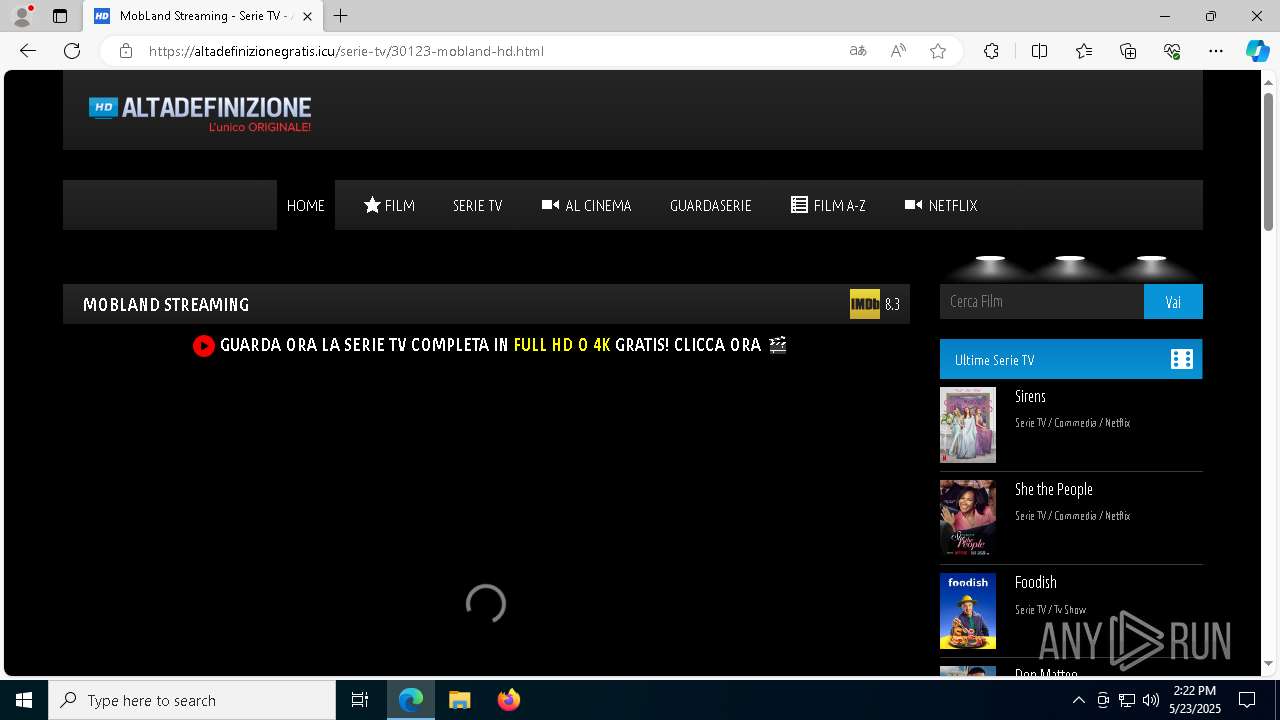Click the Foodish poster thumbnail

(x=968, y=611)
